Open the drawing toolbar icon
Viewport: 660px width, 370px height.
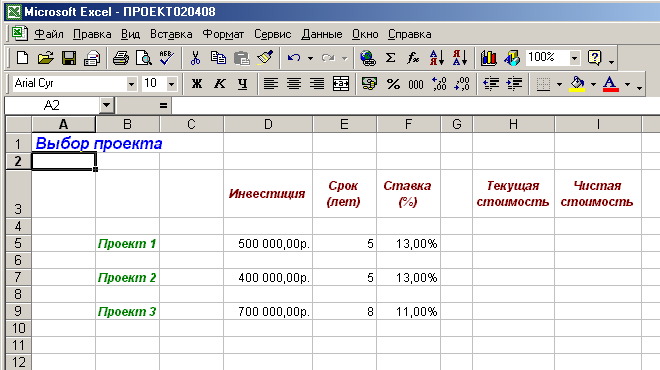[x=512, y=58]
